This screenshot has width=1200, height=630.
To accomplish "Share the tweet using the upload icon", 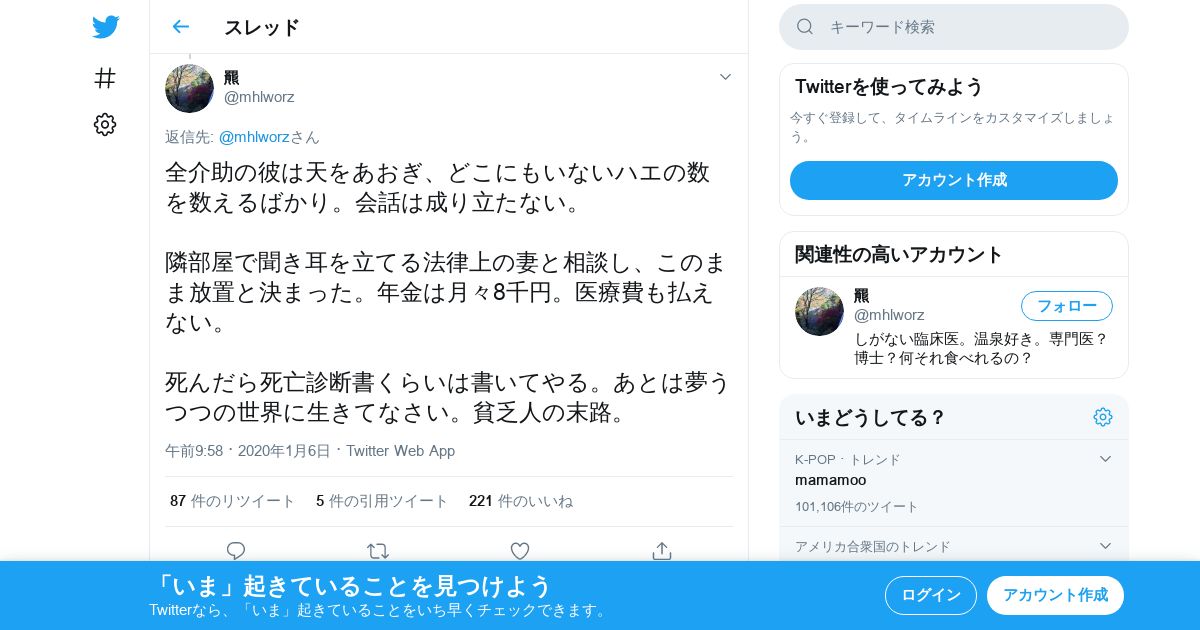I will 661,550.
